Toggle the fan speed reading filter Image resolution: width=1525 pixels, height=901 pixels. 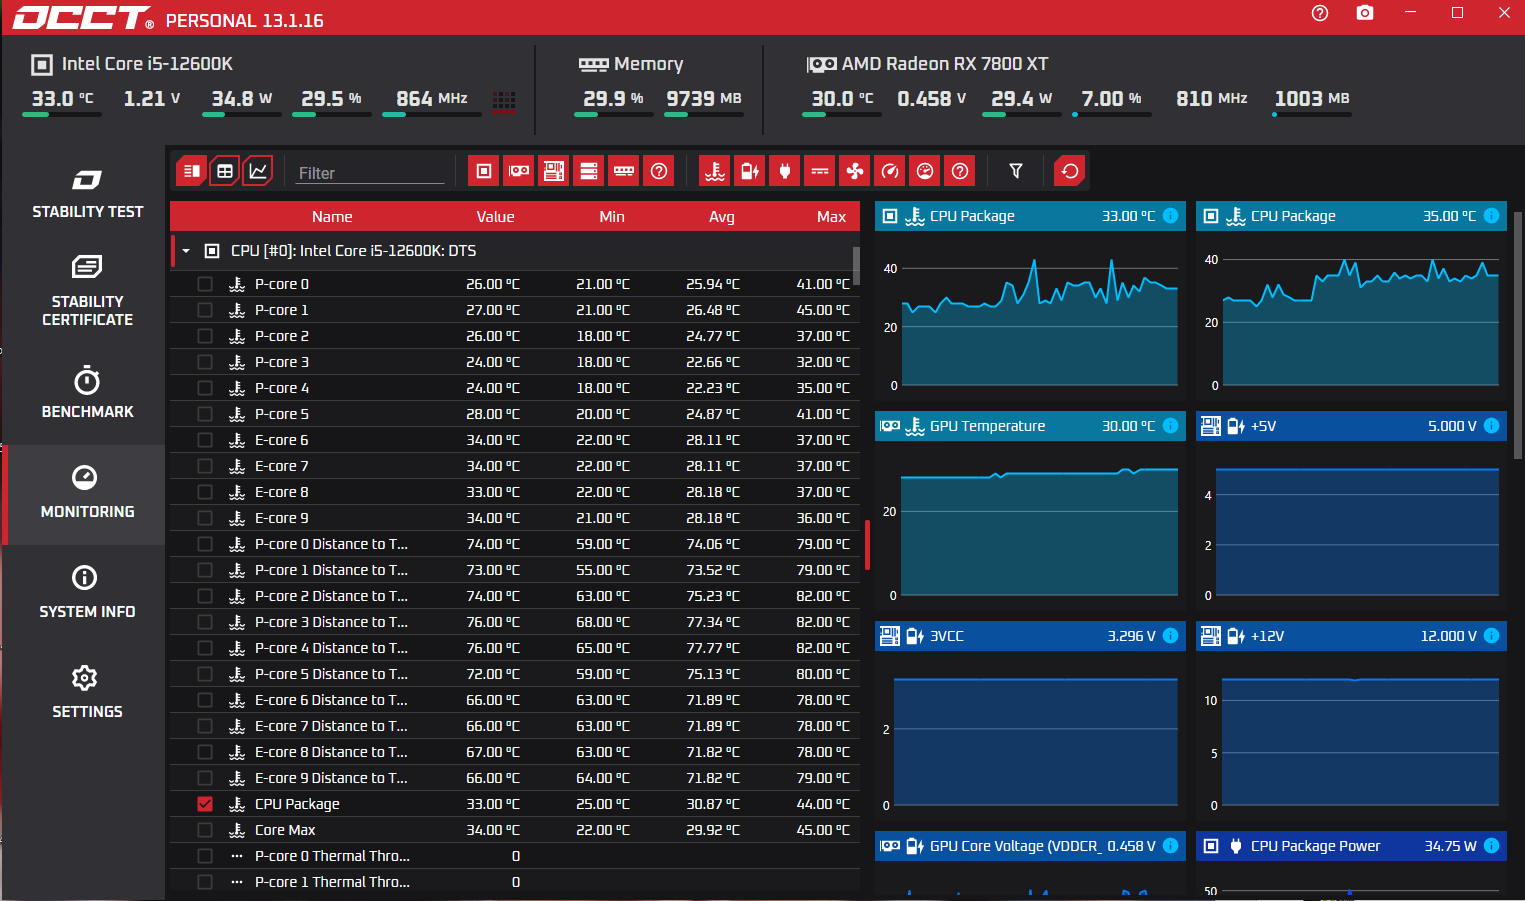tap(855, 171)
